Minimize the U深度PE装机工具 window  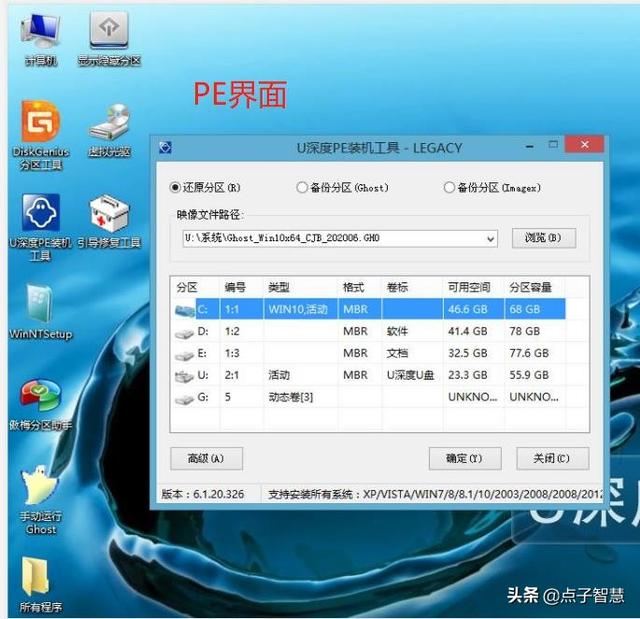coord(530,146)
